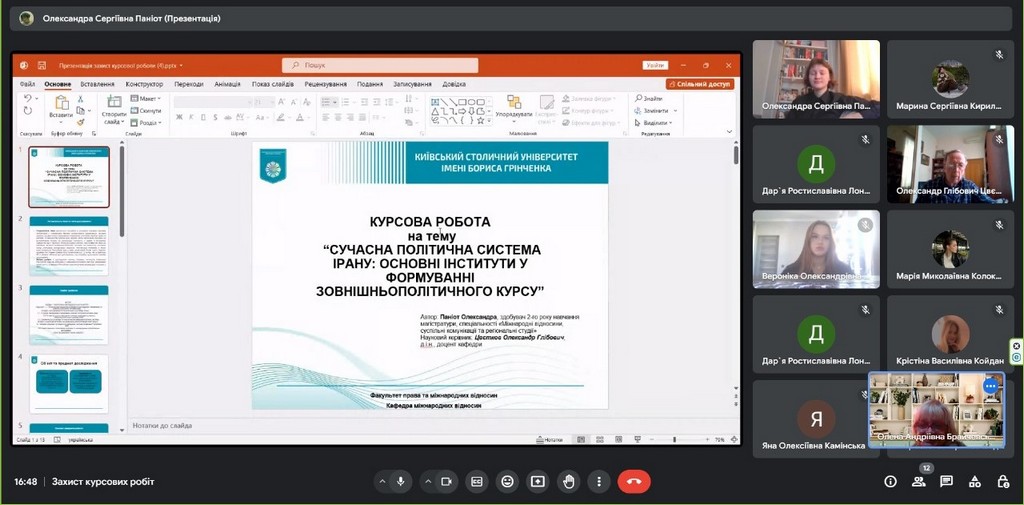This screenshot has height=505, width=1024.
Task: Open the activities panel icon
Action: 975,481
